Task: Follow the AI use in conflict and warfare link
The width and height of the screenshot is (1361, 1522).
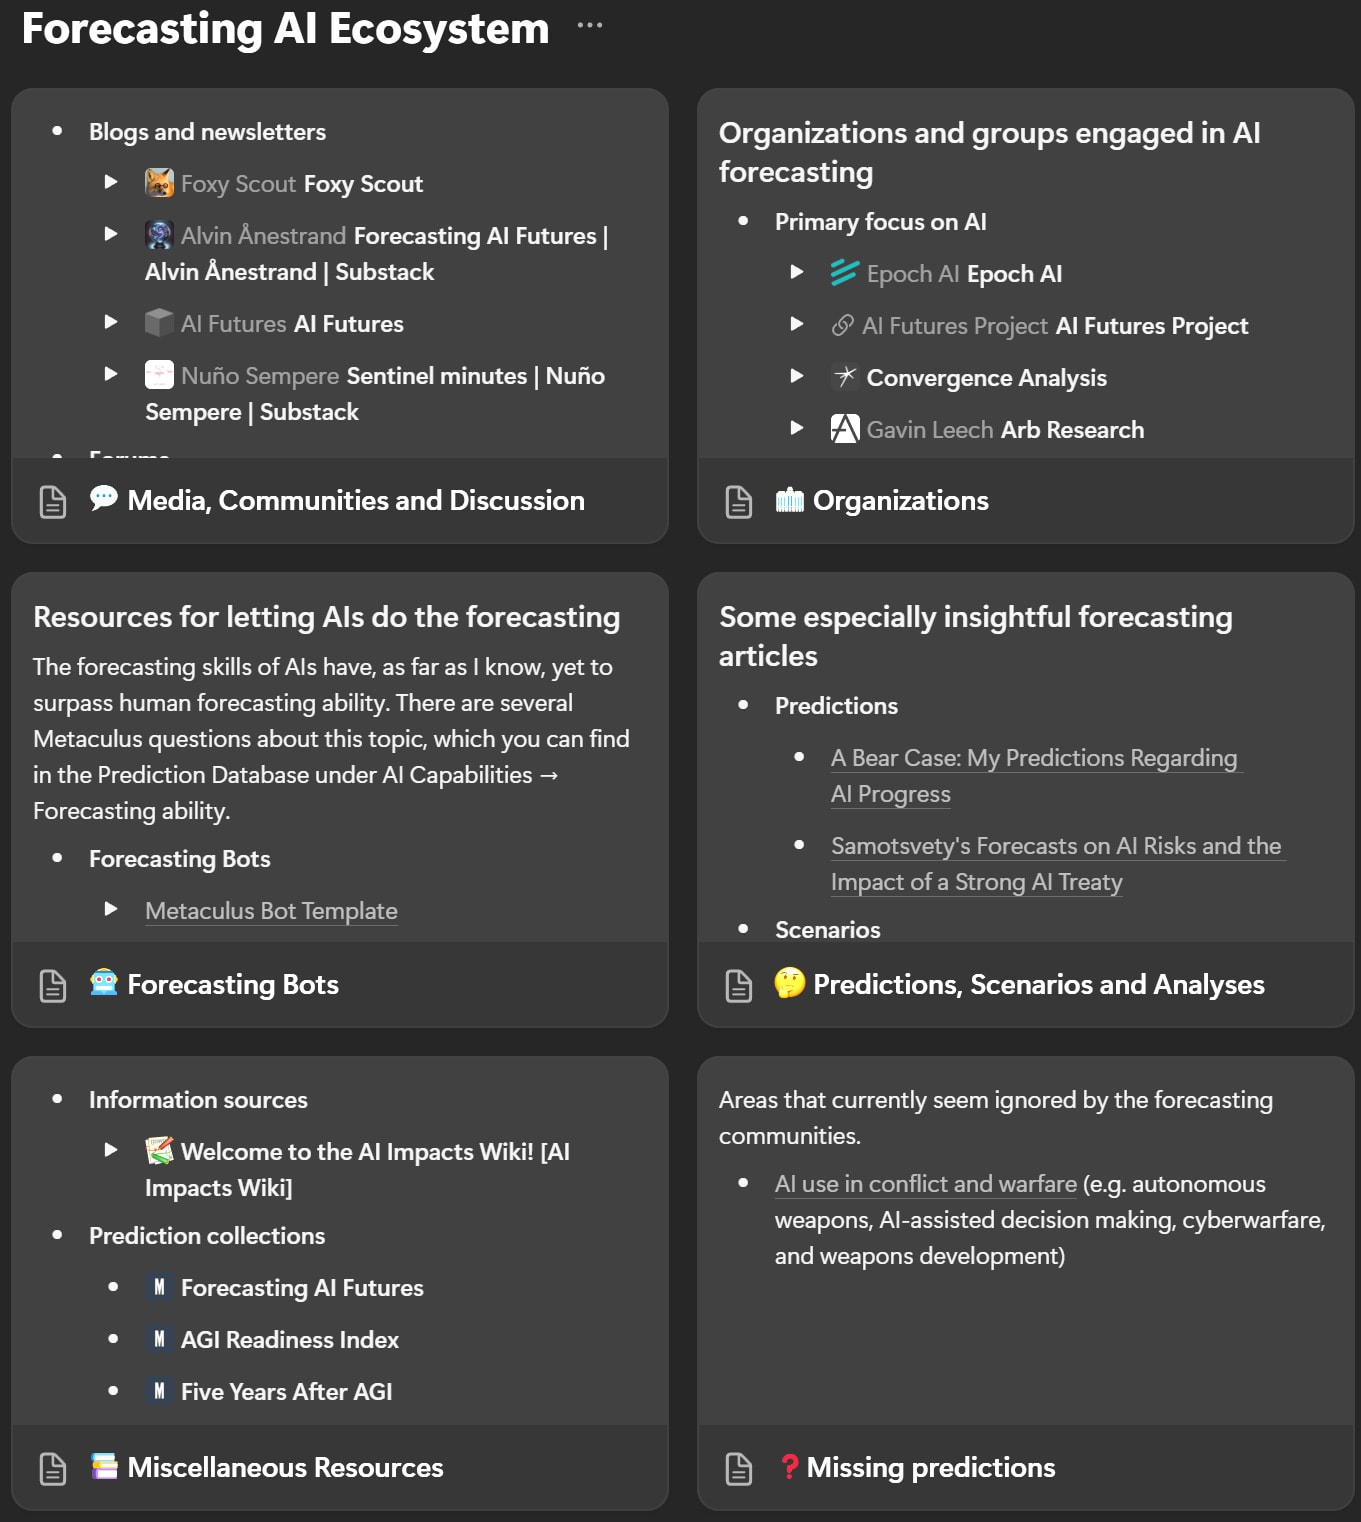Action: click(x=925, y=1184)
